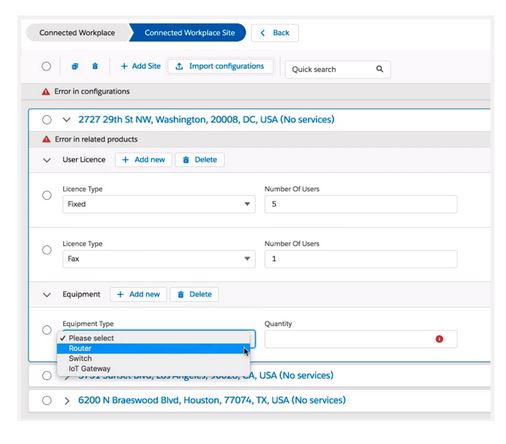Open the Fax Licence Type dropdown

[159, 259]
